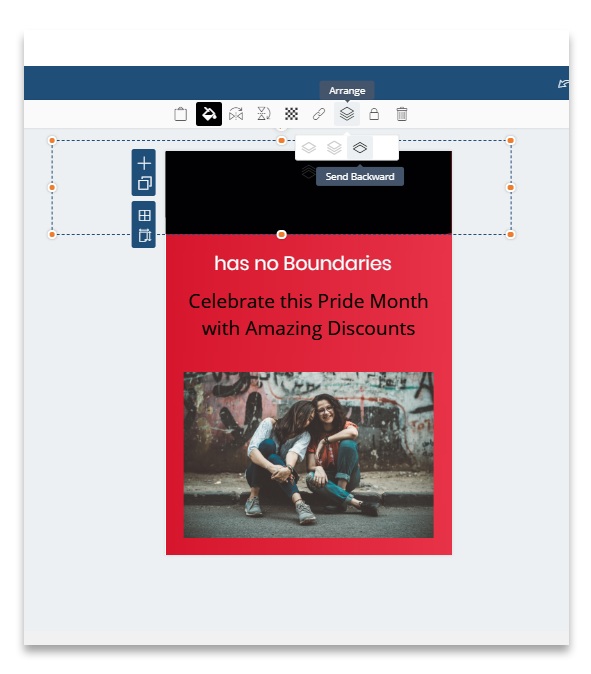Click the undo arrow in blue header
Screen dimensions: 591x674
click(563, 83)
